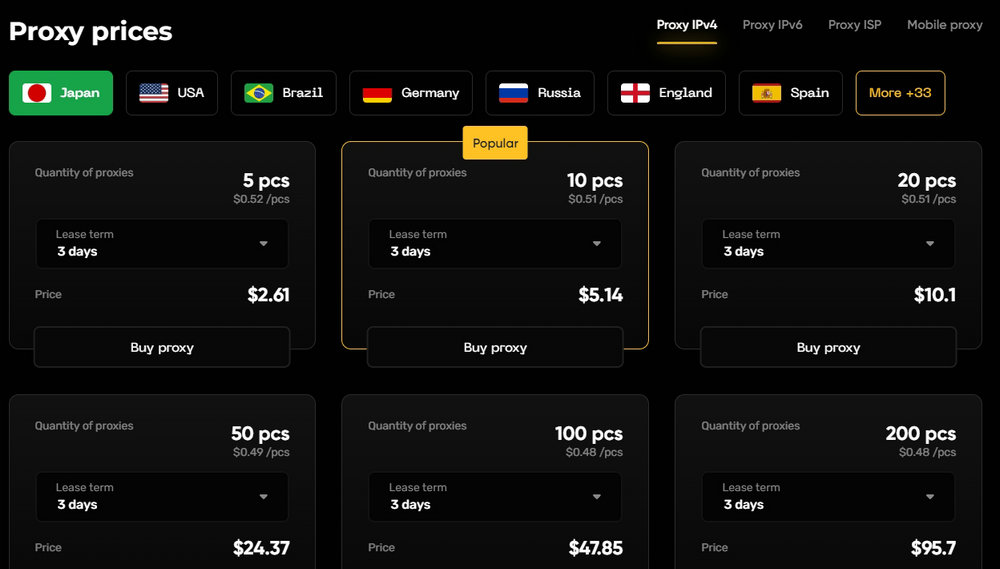1000x569 pixels.
Task: Expand lease term dropdown for 10 pcs
Action: (495, 244)
